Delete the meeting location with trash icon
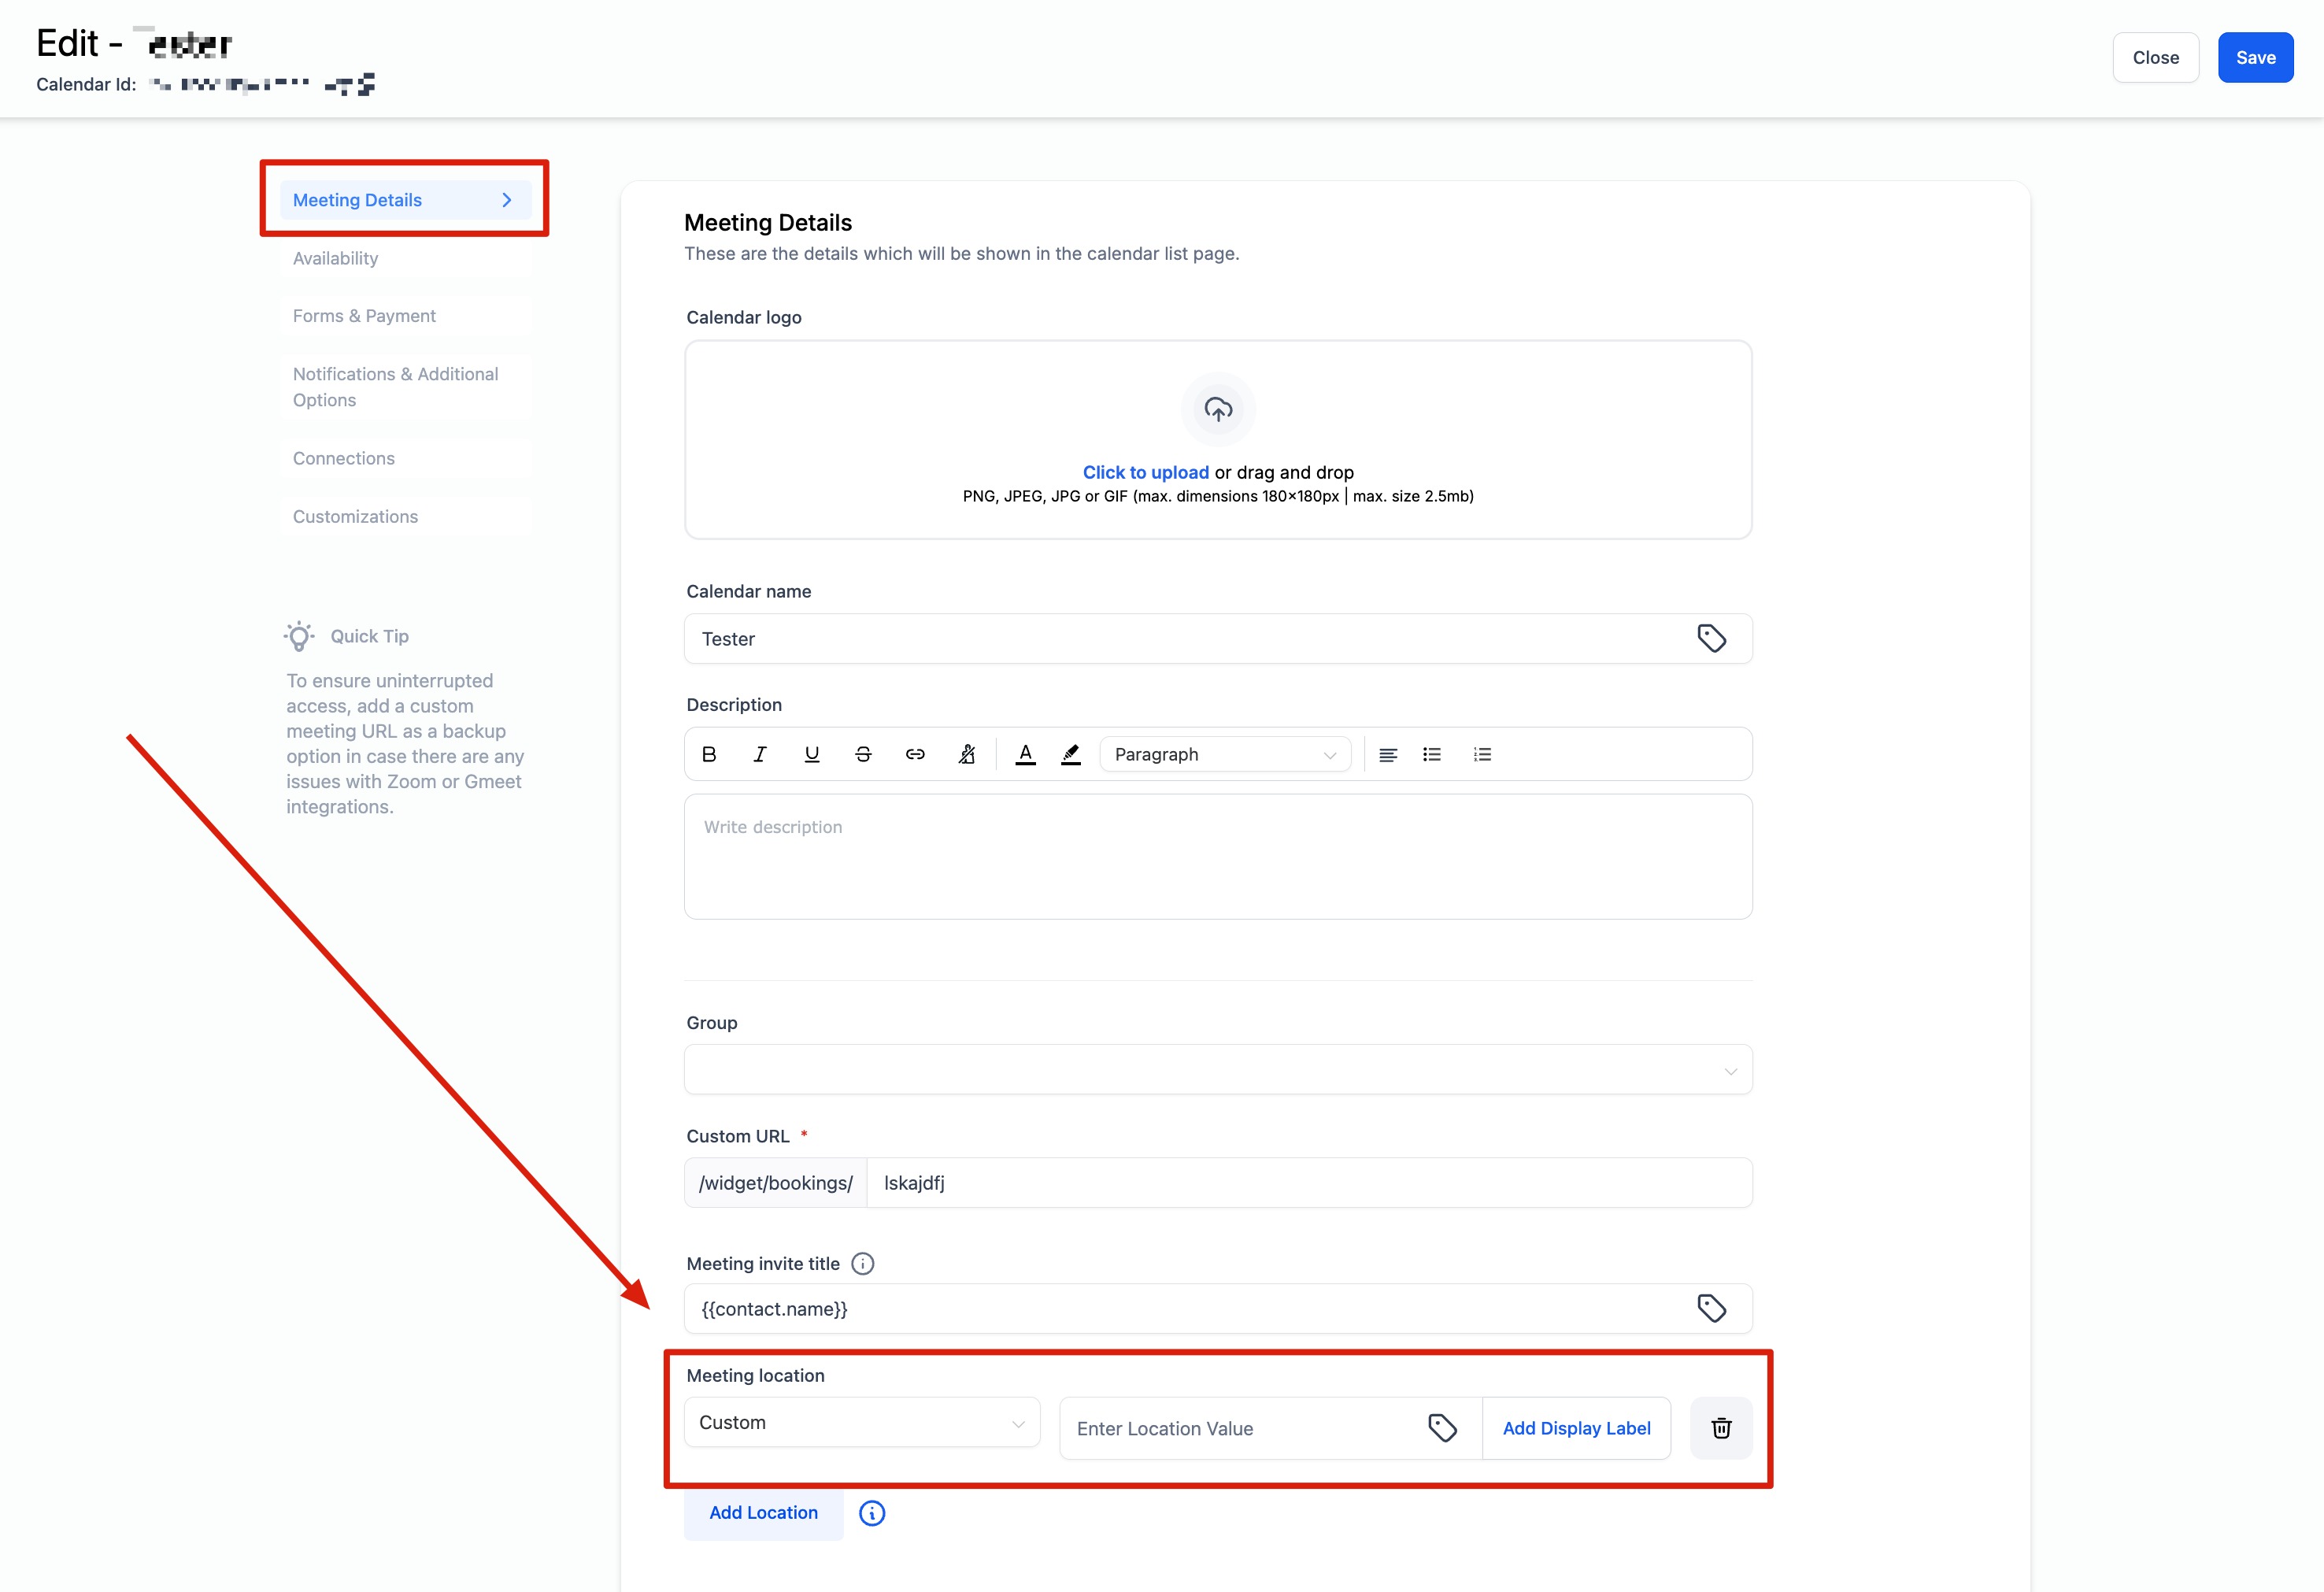Screen dimensions: 2324x1592 (1721, 1428)
